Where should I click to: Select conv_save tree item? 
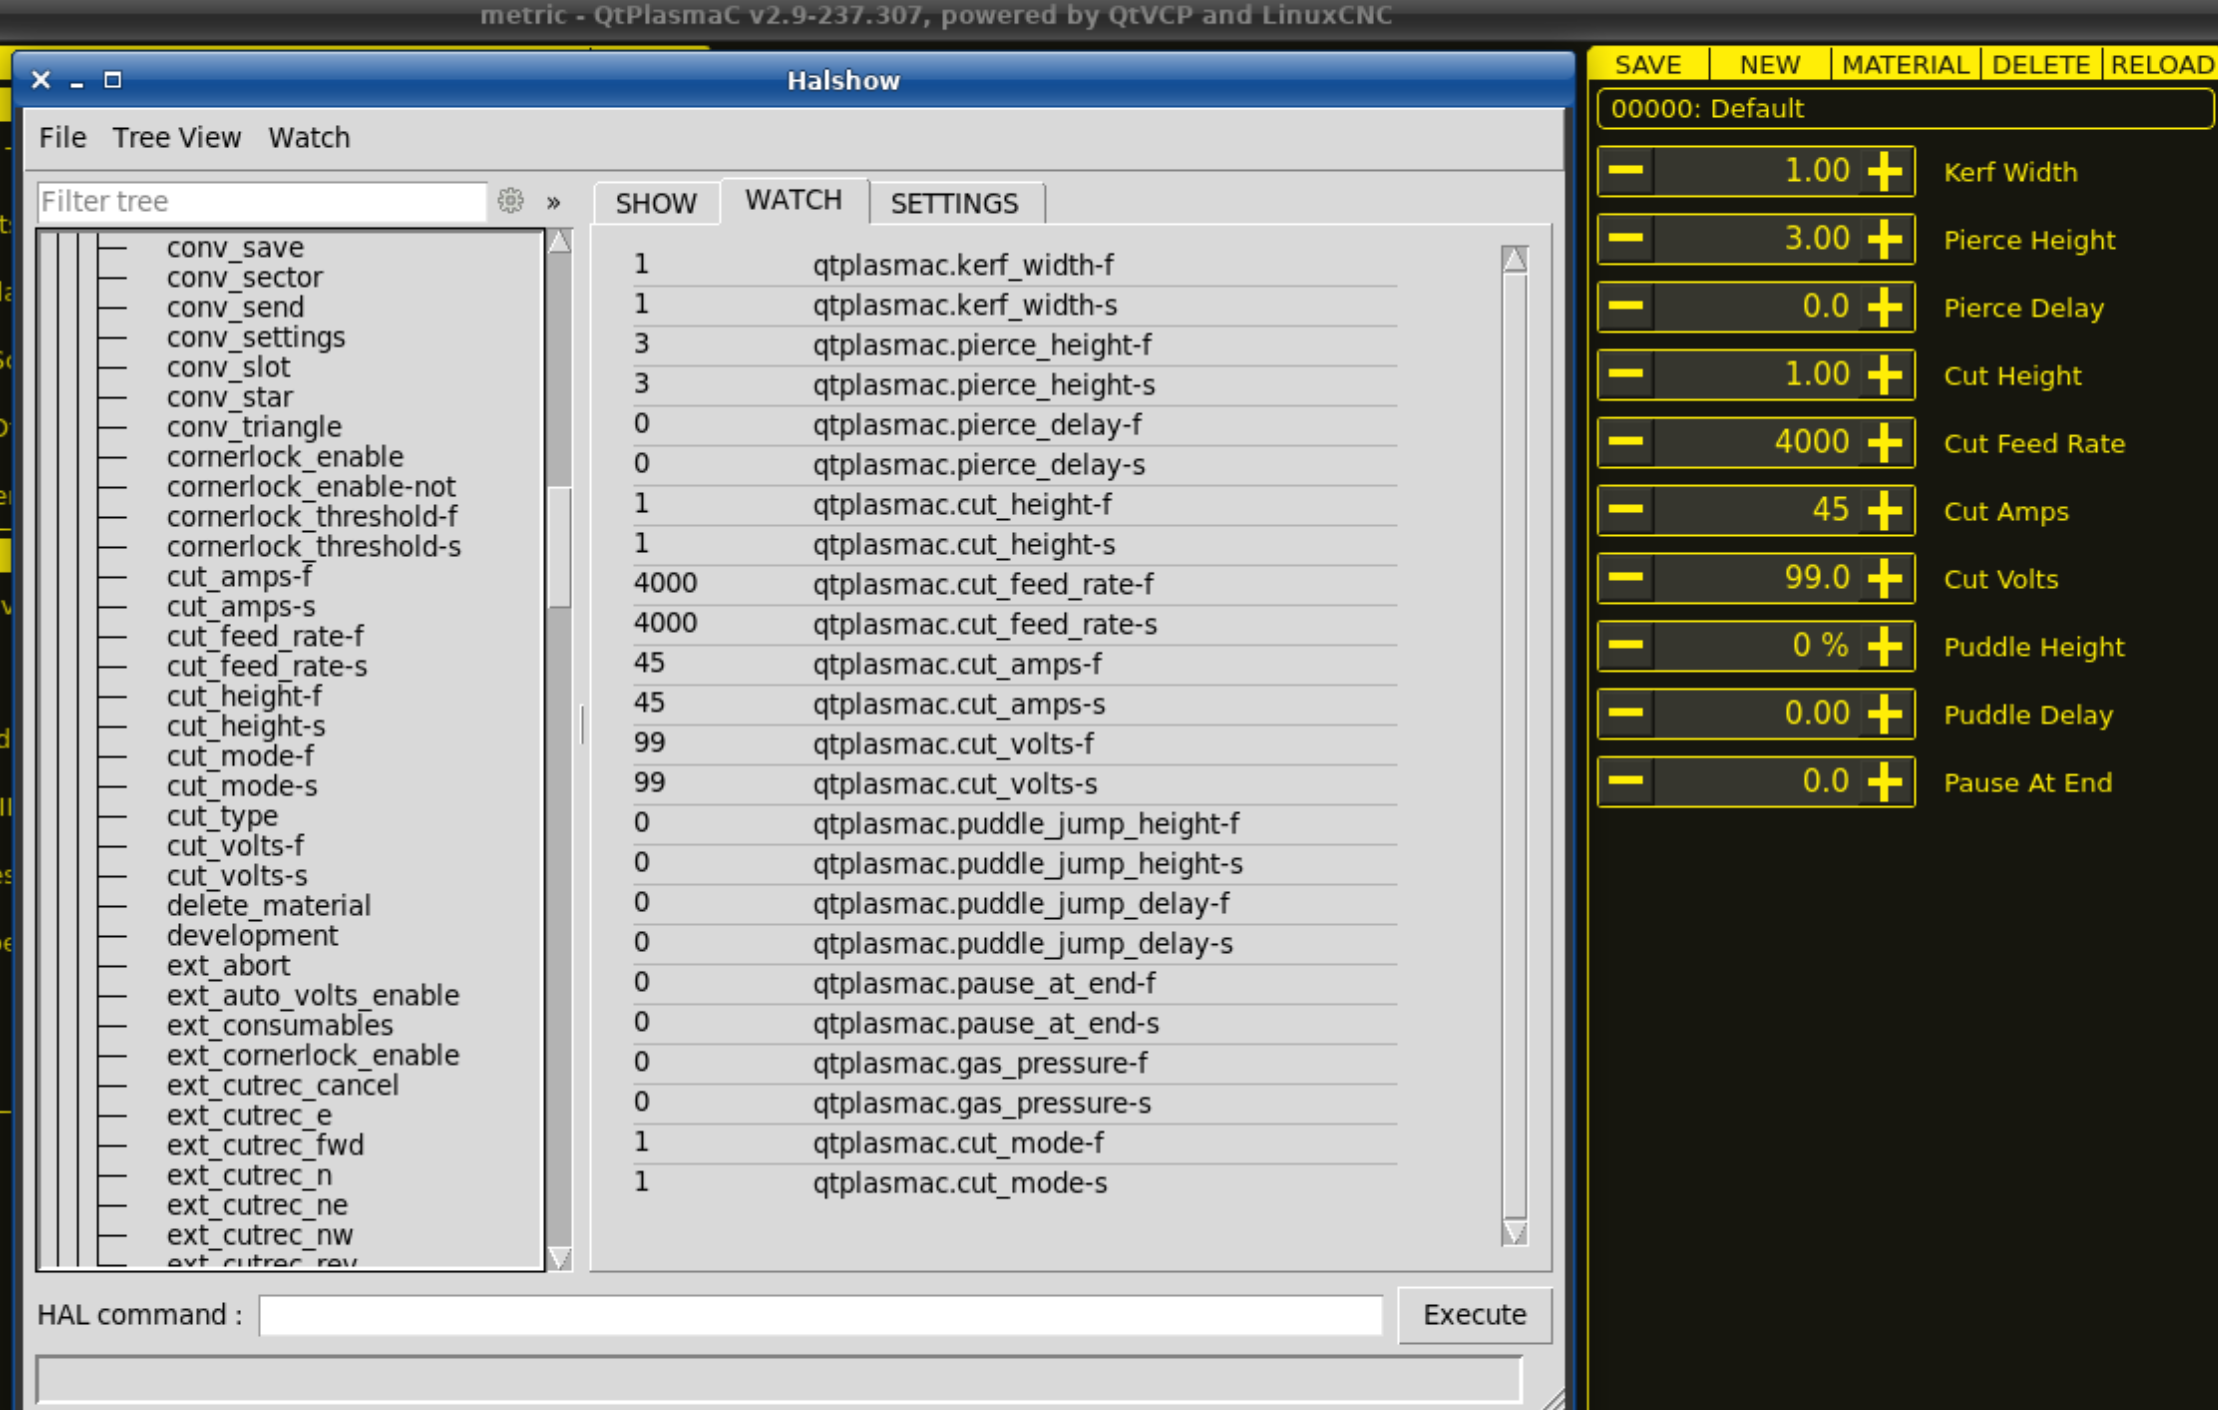tap(235, 247)
